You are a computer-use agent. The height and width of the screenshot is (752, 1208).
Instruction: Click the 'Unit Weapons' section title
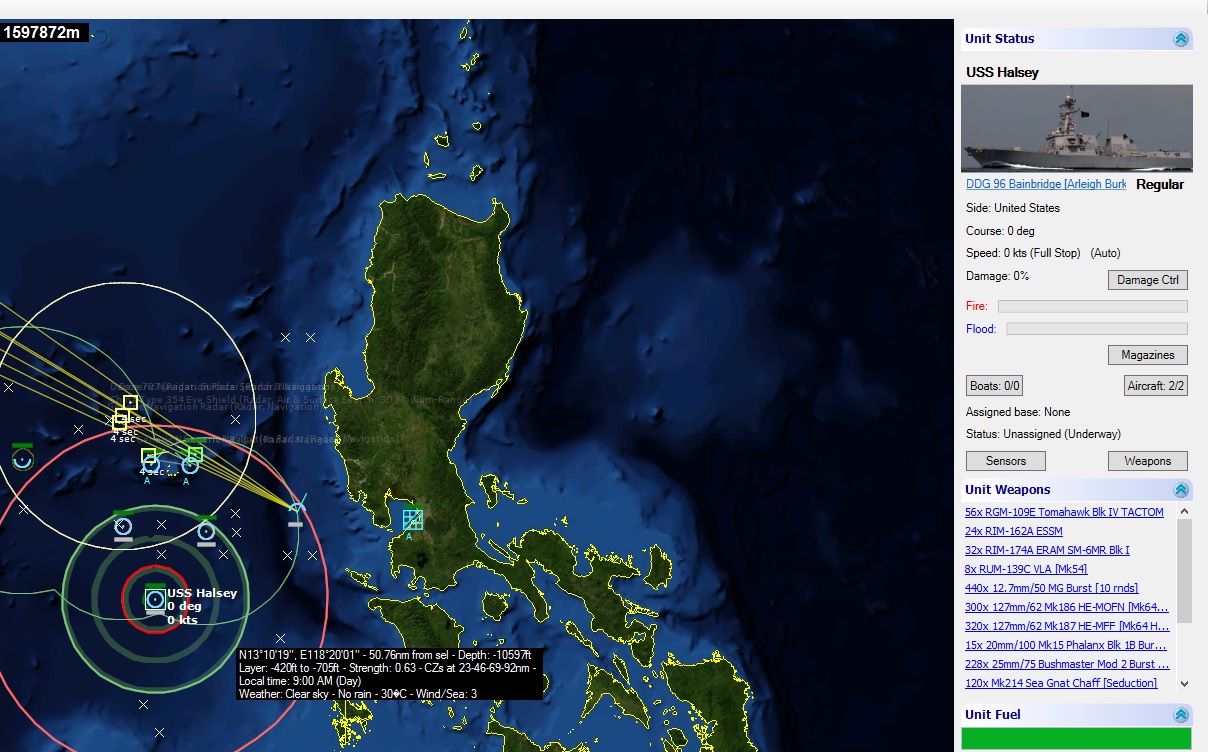1007,490
